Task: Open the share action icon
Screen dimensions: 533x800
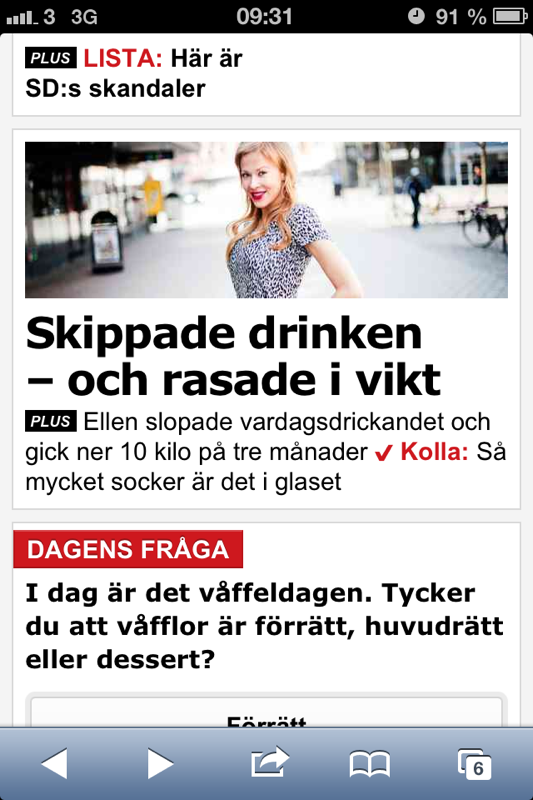Action: point(270,761)
